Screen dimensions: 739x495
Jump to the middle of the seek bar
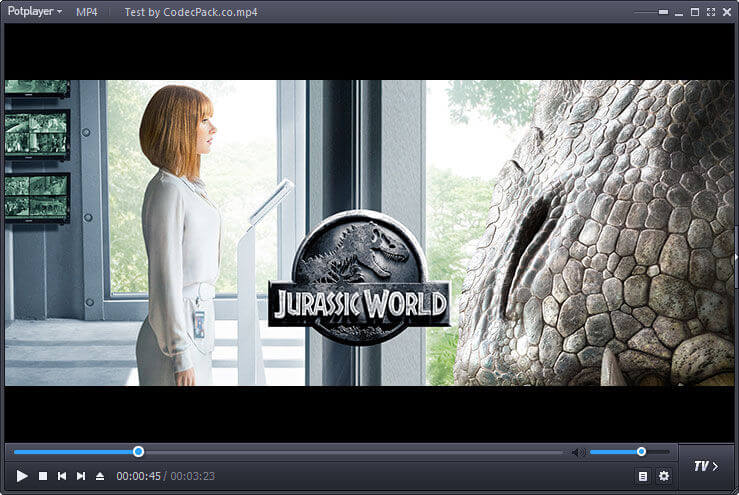click(288, 452)
